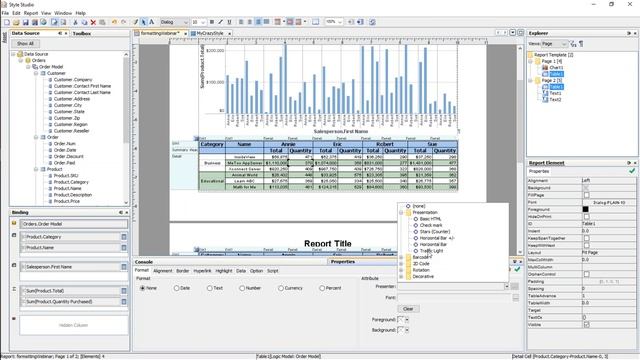The height and width of the screenshot is (360, 640).
Task: Toggle the KeepSpanTogether checkbox
Action: [587, 238]
